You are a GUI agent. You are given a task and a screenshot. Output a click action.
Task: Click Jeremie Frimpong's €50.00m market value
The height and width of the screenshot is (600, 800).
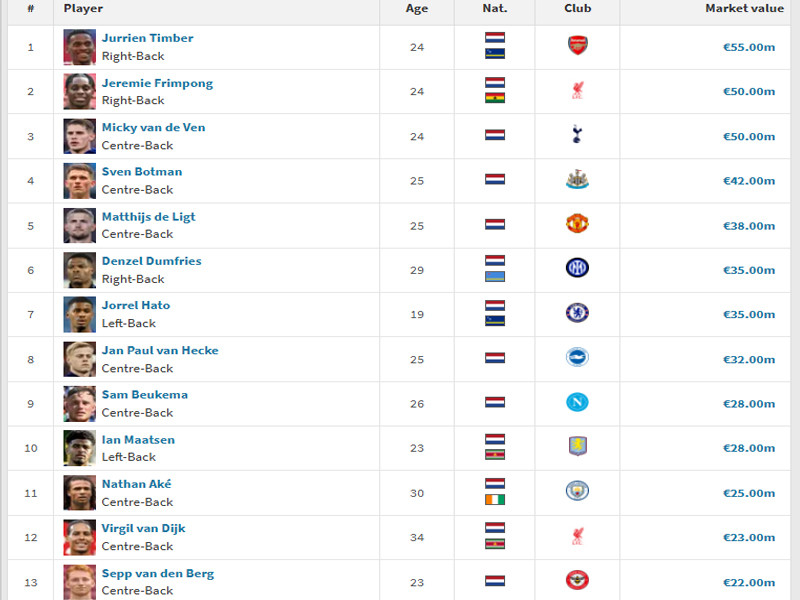[x=749, y=92]
